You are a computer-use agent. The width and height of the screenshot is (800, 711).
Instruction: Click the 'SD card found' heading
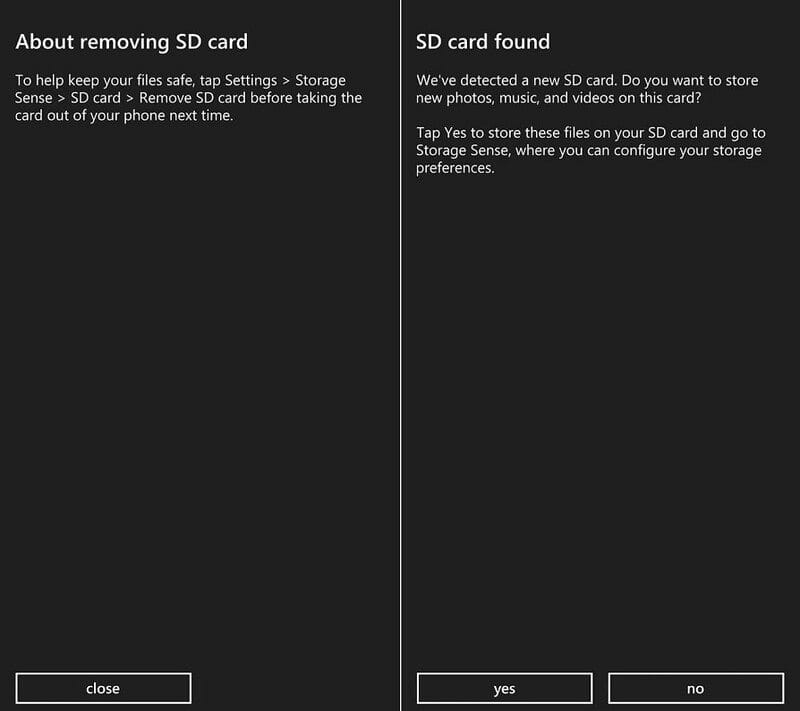coord(483,42)
